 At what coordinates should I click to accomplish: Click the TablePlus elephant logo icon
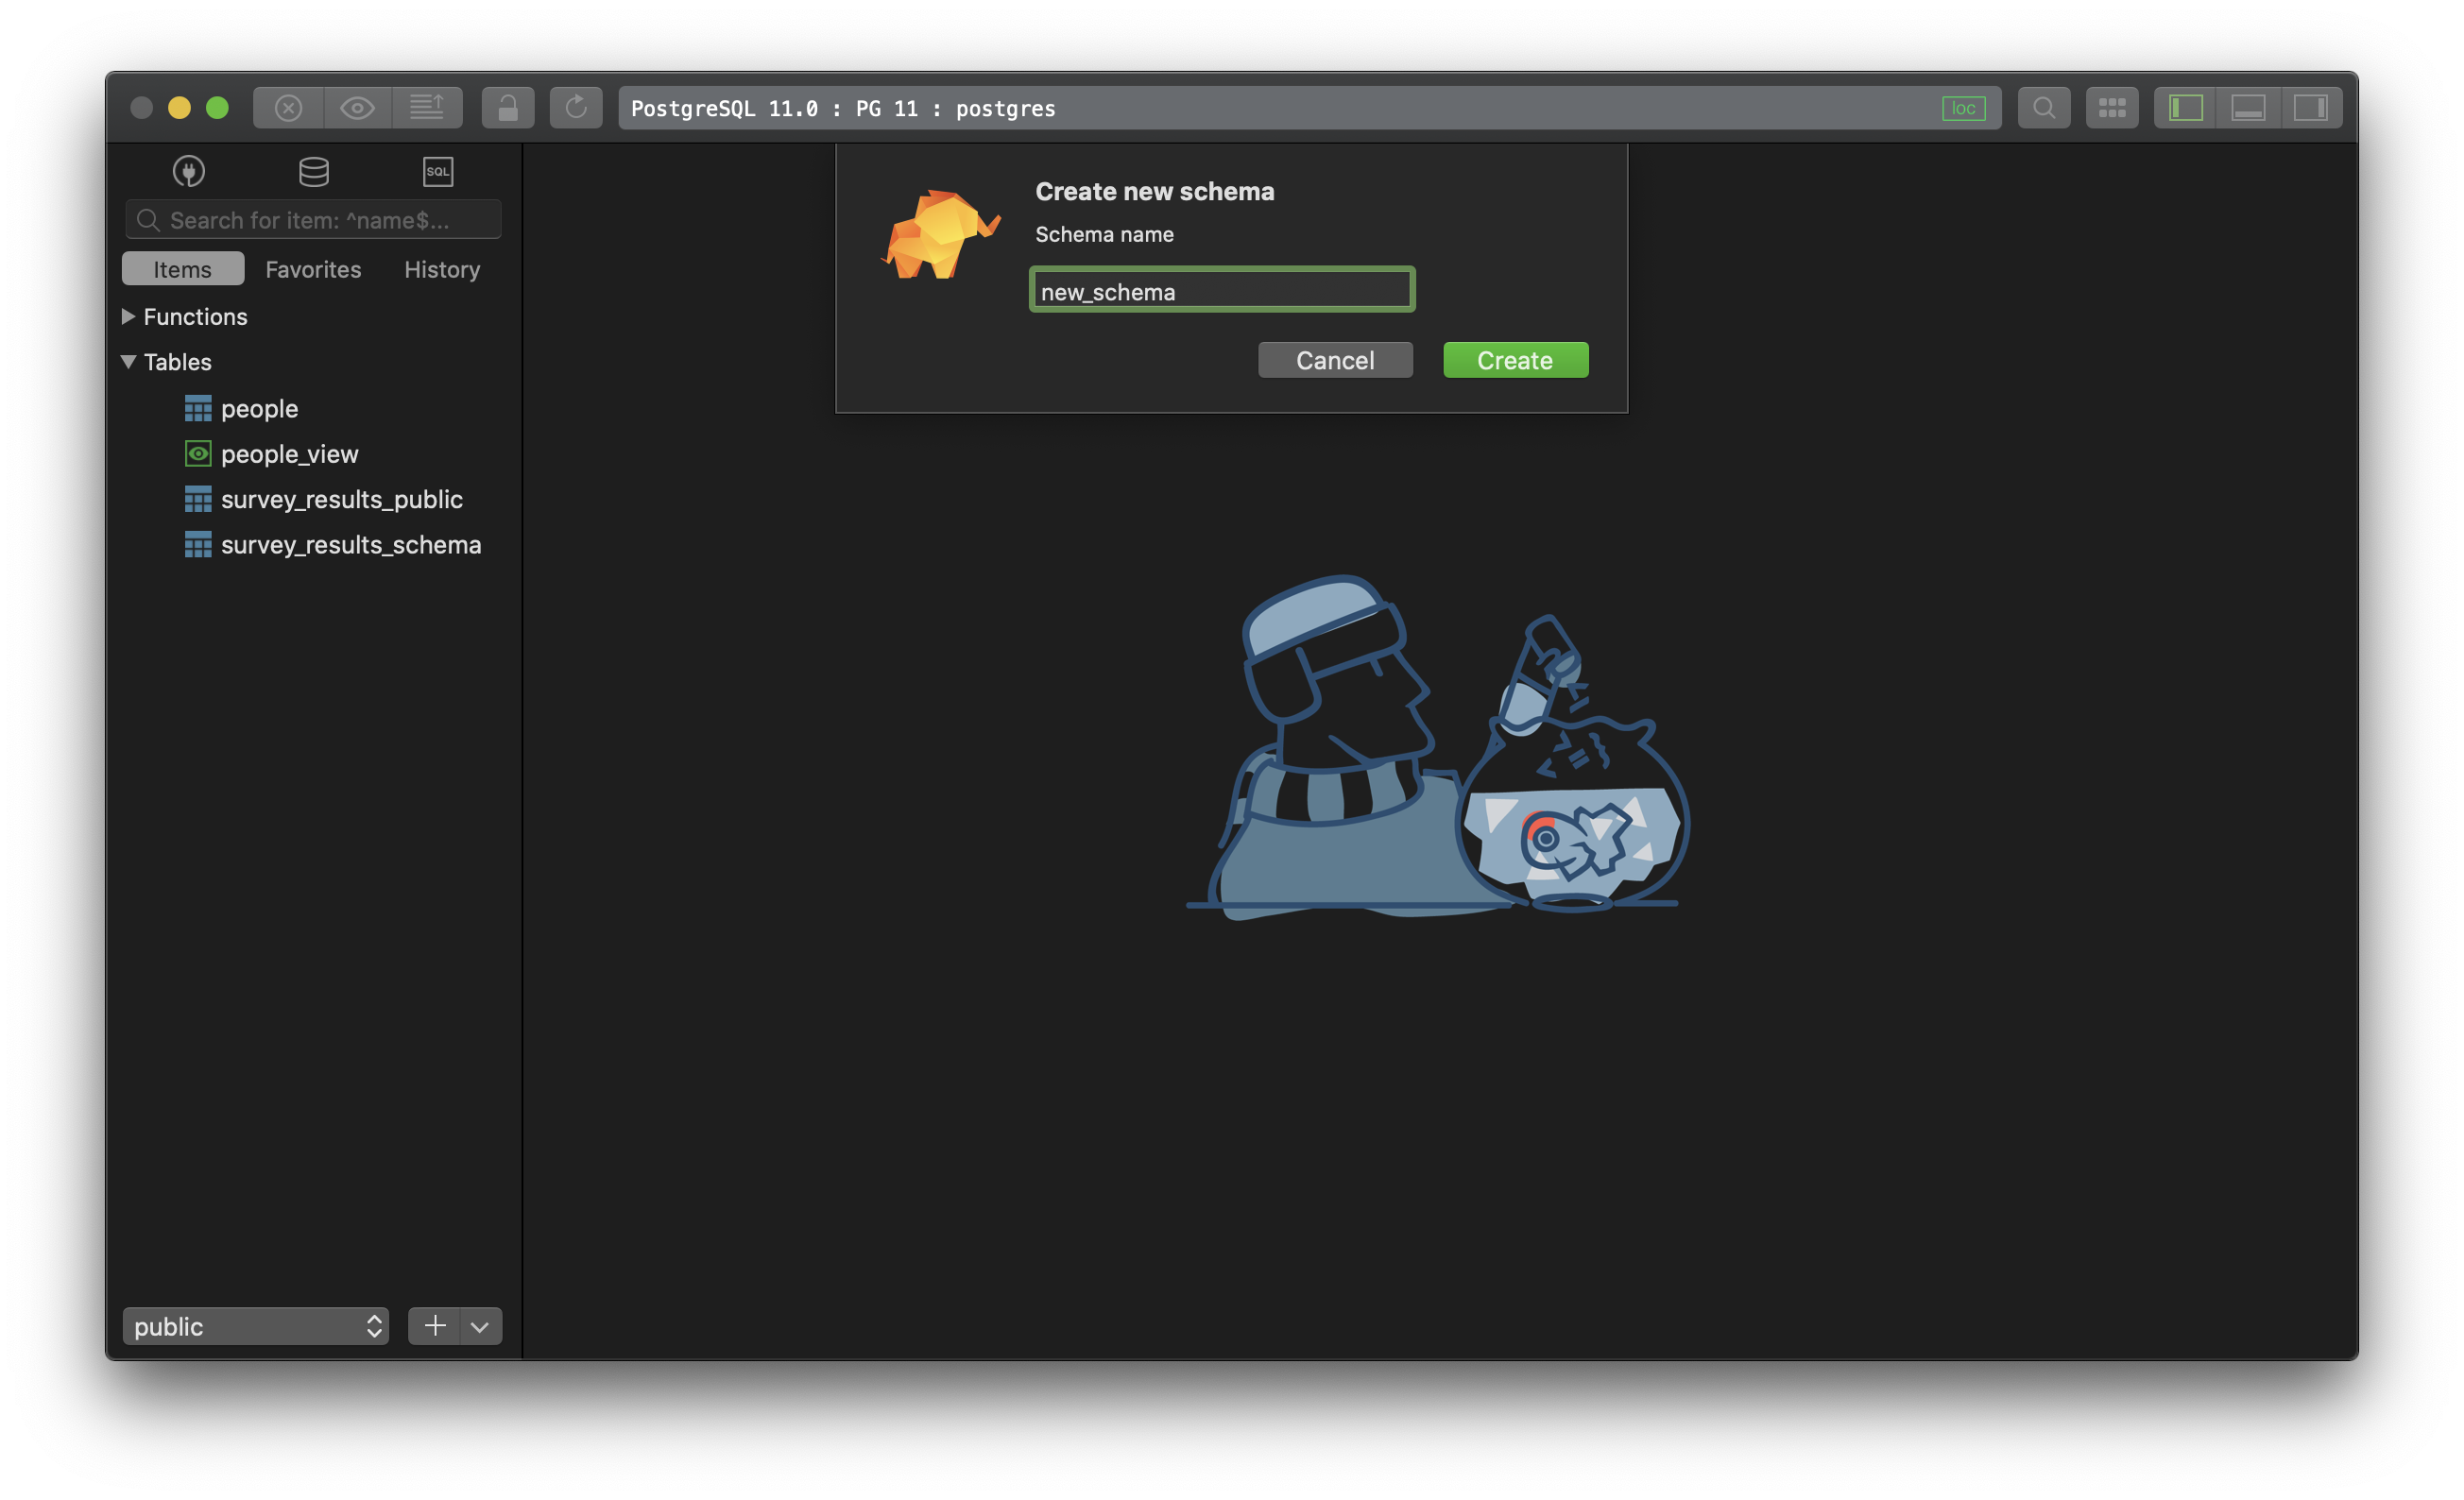pos(940,236)
